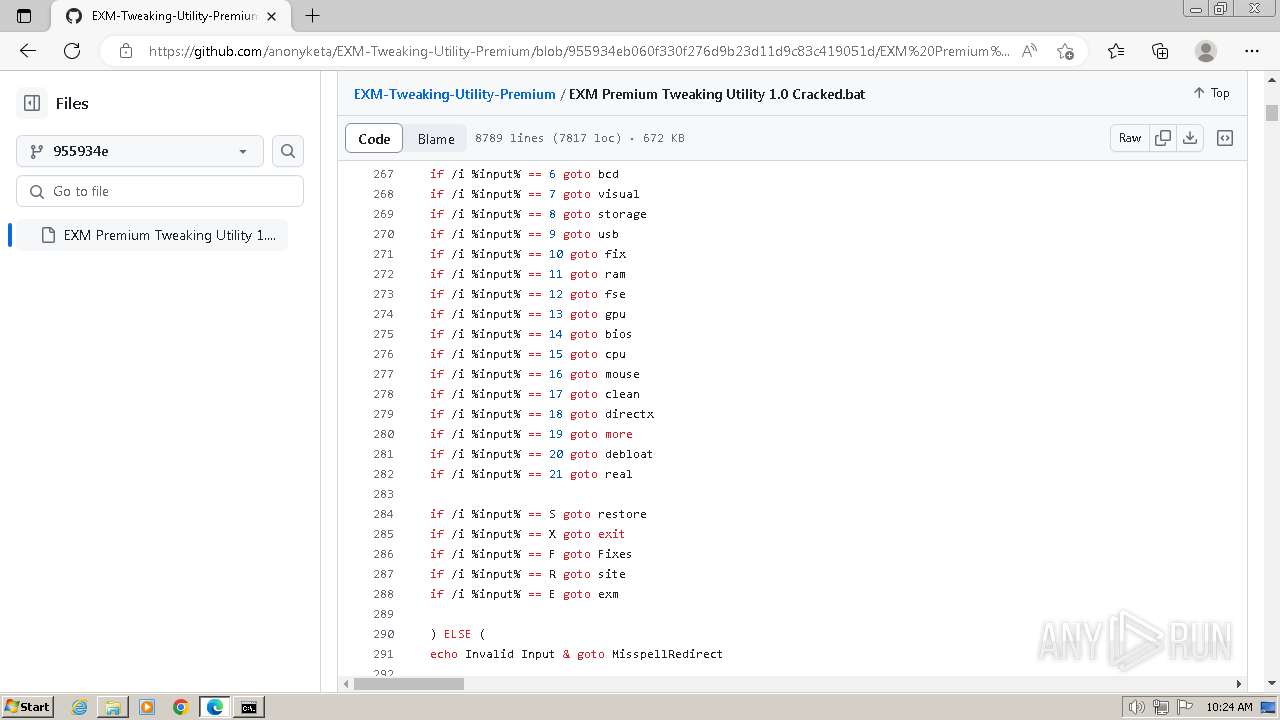Click the ') ELSE (' code line
1280x720 pixels.
pos(457,634)
